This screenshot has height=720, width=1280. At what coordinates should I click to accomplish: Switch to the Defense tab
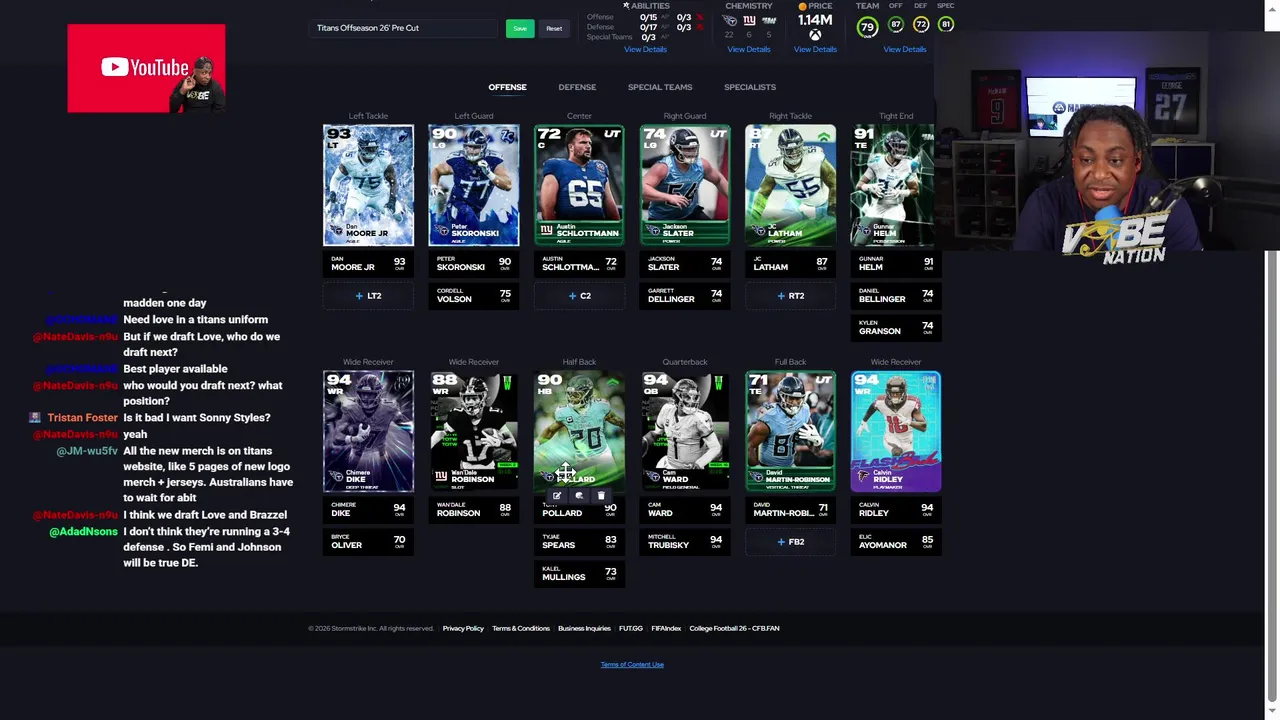[577, 87]
